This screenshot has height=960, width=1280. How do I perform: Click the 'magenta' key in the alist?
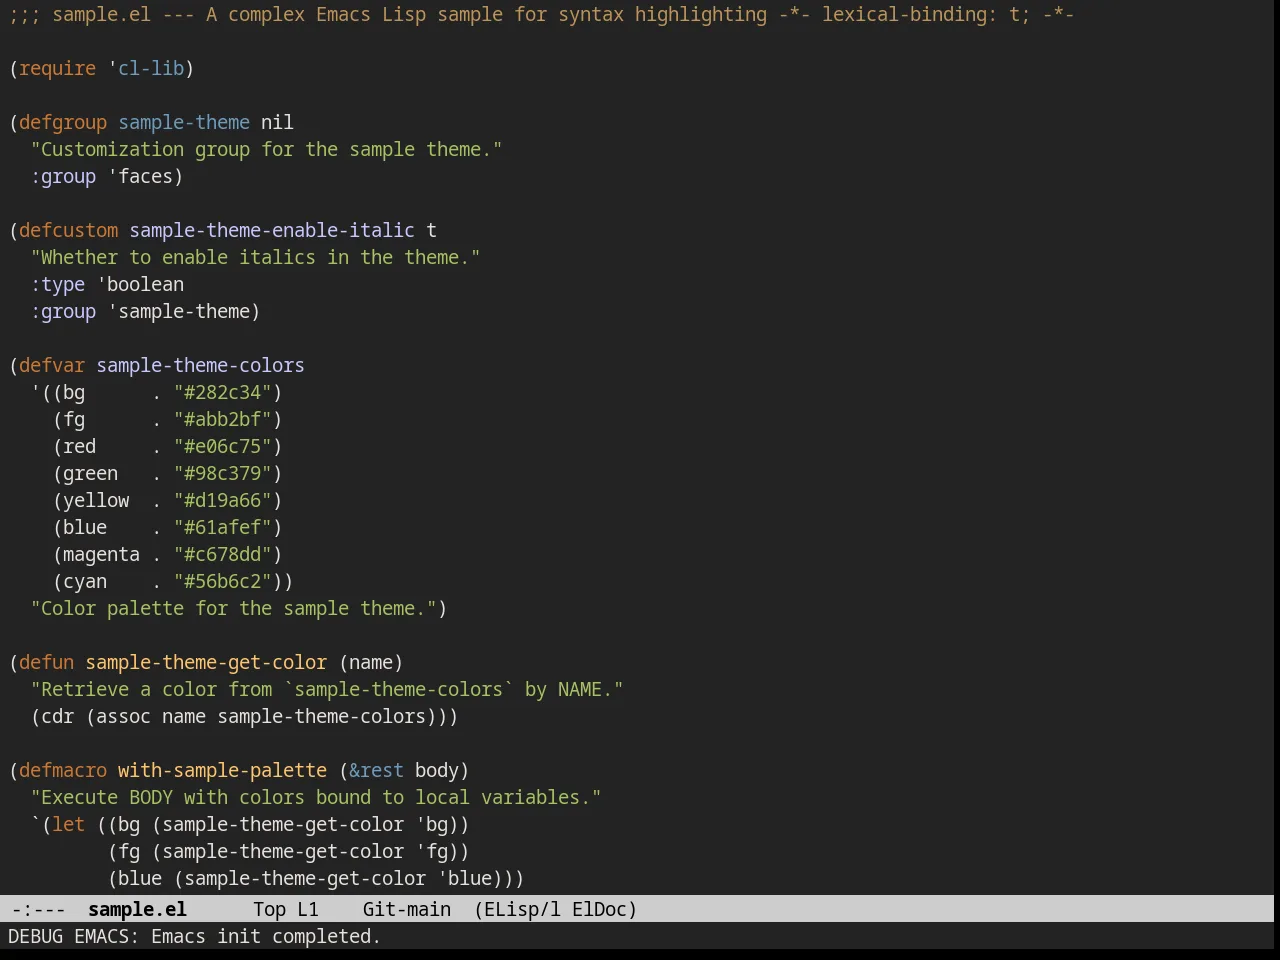click(101, 554)
